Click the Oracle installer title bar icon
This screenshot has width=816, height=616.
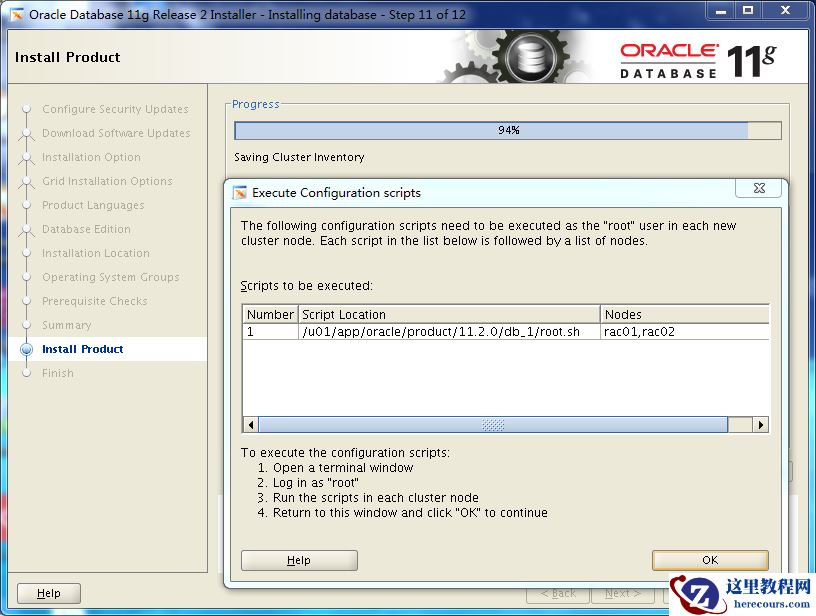click(x=17, y=15)
